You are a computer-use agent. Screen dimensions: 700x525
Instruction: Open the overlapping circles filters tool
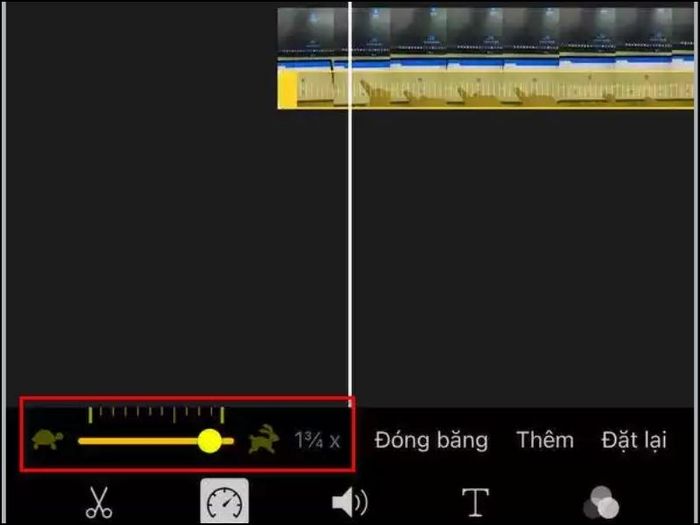601,503
